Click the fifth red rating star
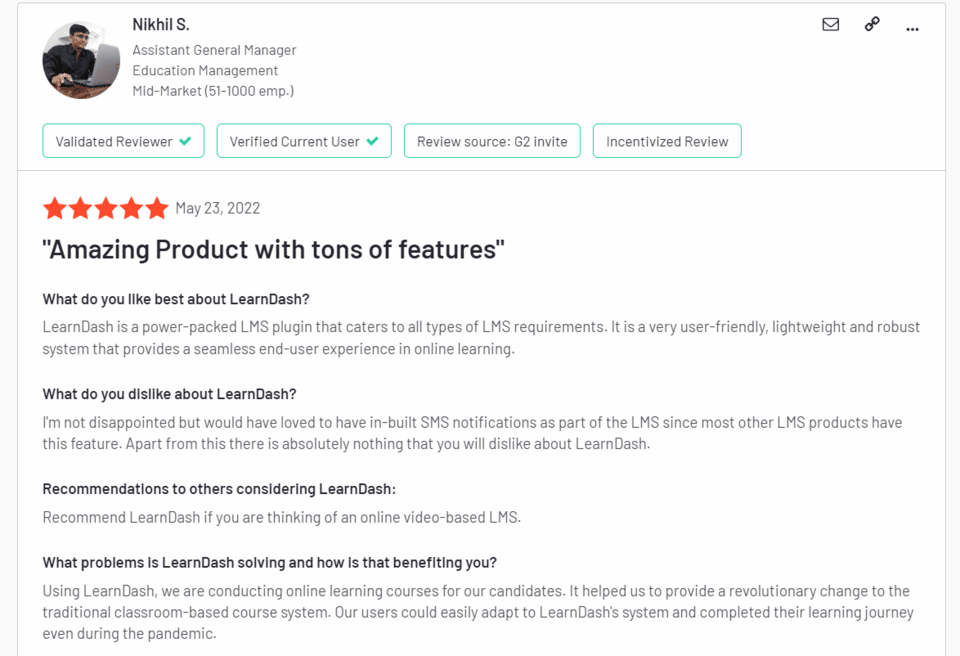 point(156,208)
